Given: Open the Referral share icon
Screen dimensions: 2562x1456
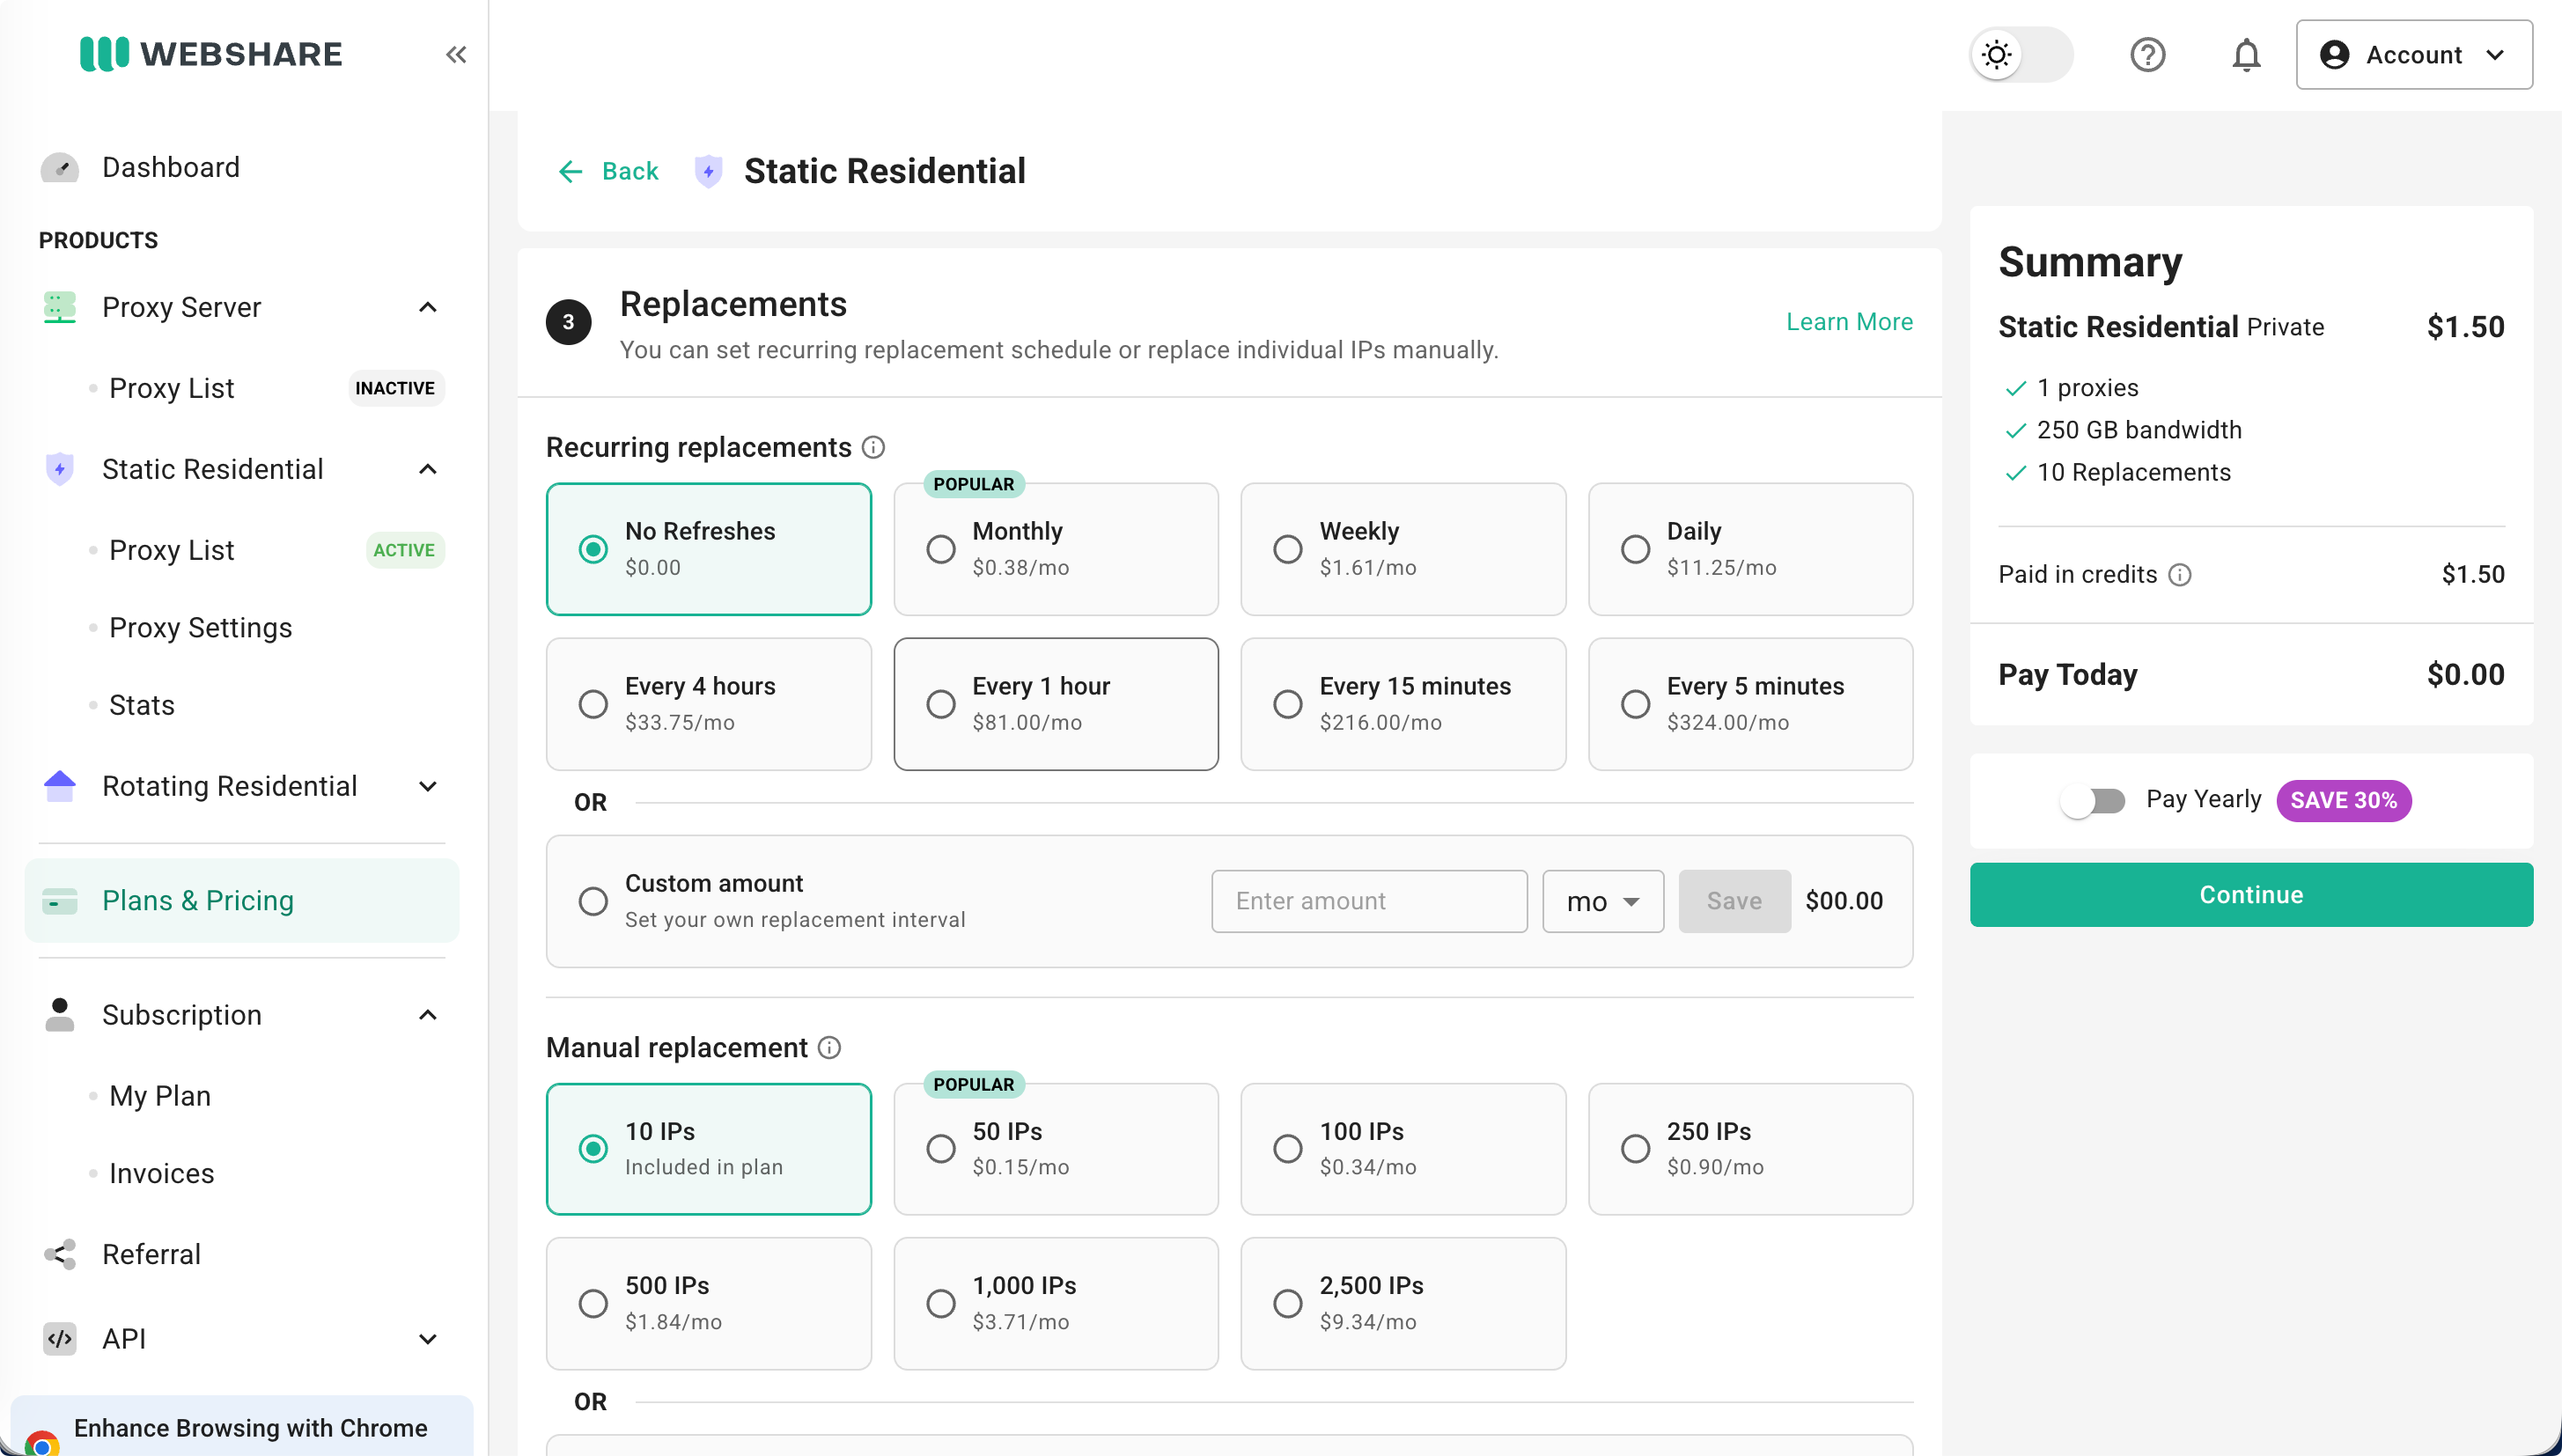Looking at the screenshot, I should 60,1254.
